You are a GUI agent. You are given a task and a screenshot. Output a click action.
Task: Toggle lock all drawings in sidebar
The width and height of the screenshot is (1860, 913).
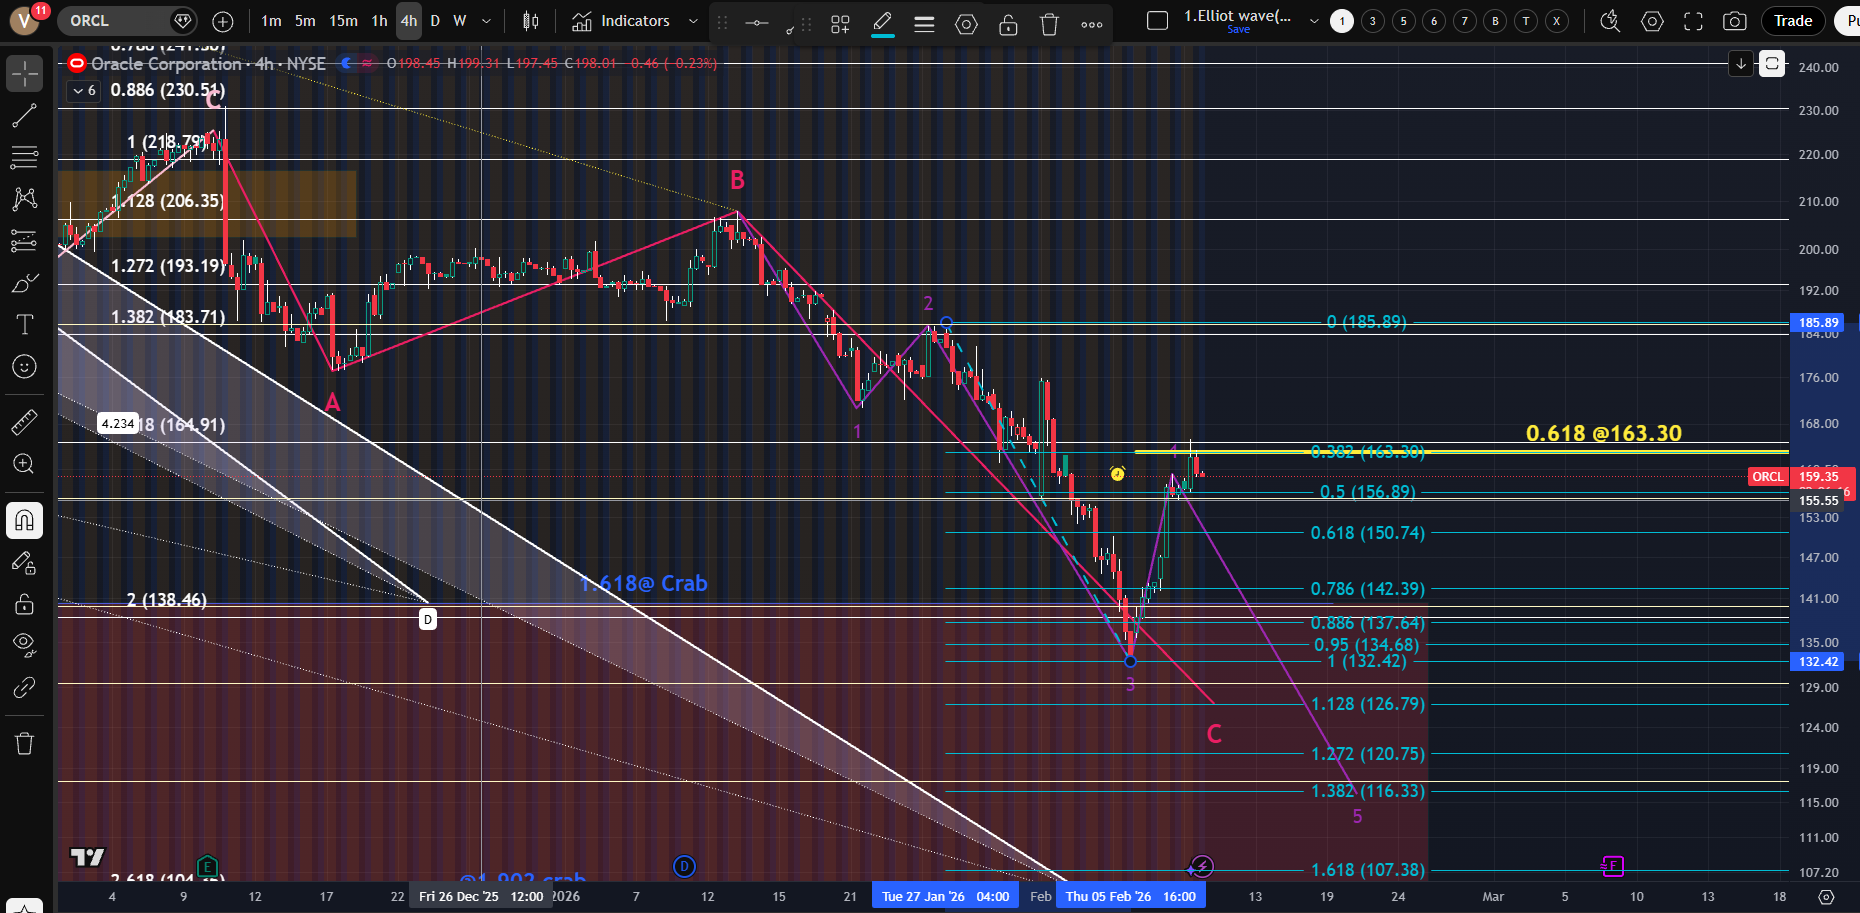[24, 604]
